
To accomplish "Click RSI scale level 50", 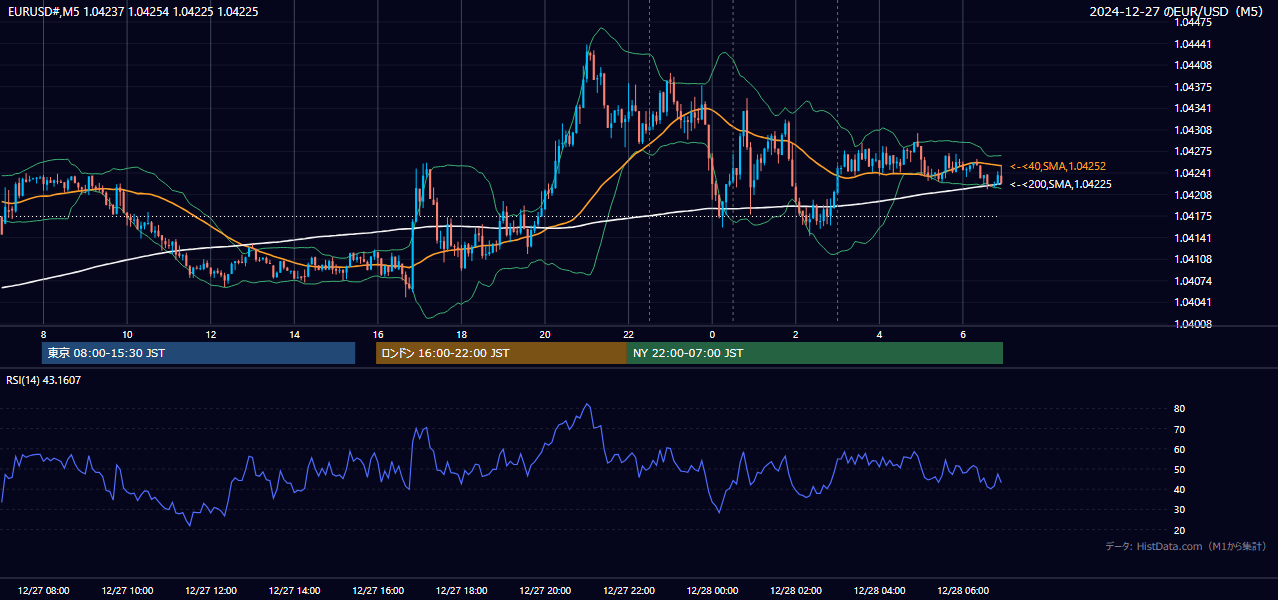I will (x=1180, y=470).
